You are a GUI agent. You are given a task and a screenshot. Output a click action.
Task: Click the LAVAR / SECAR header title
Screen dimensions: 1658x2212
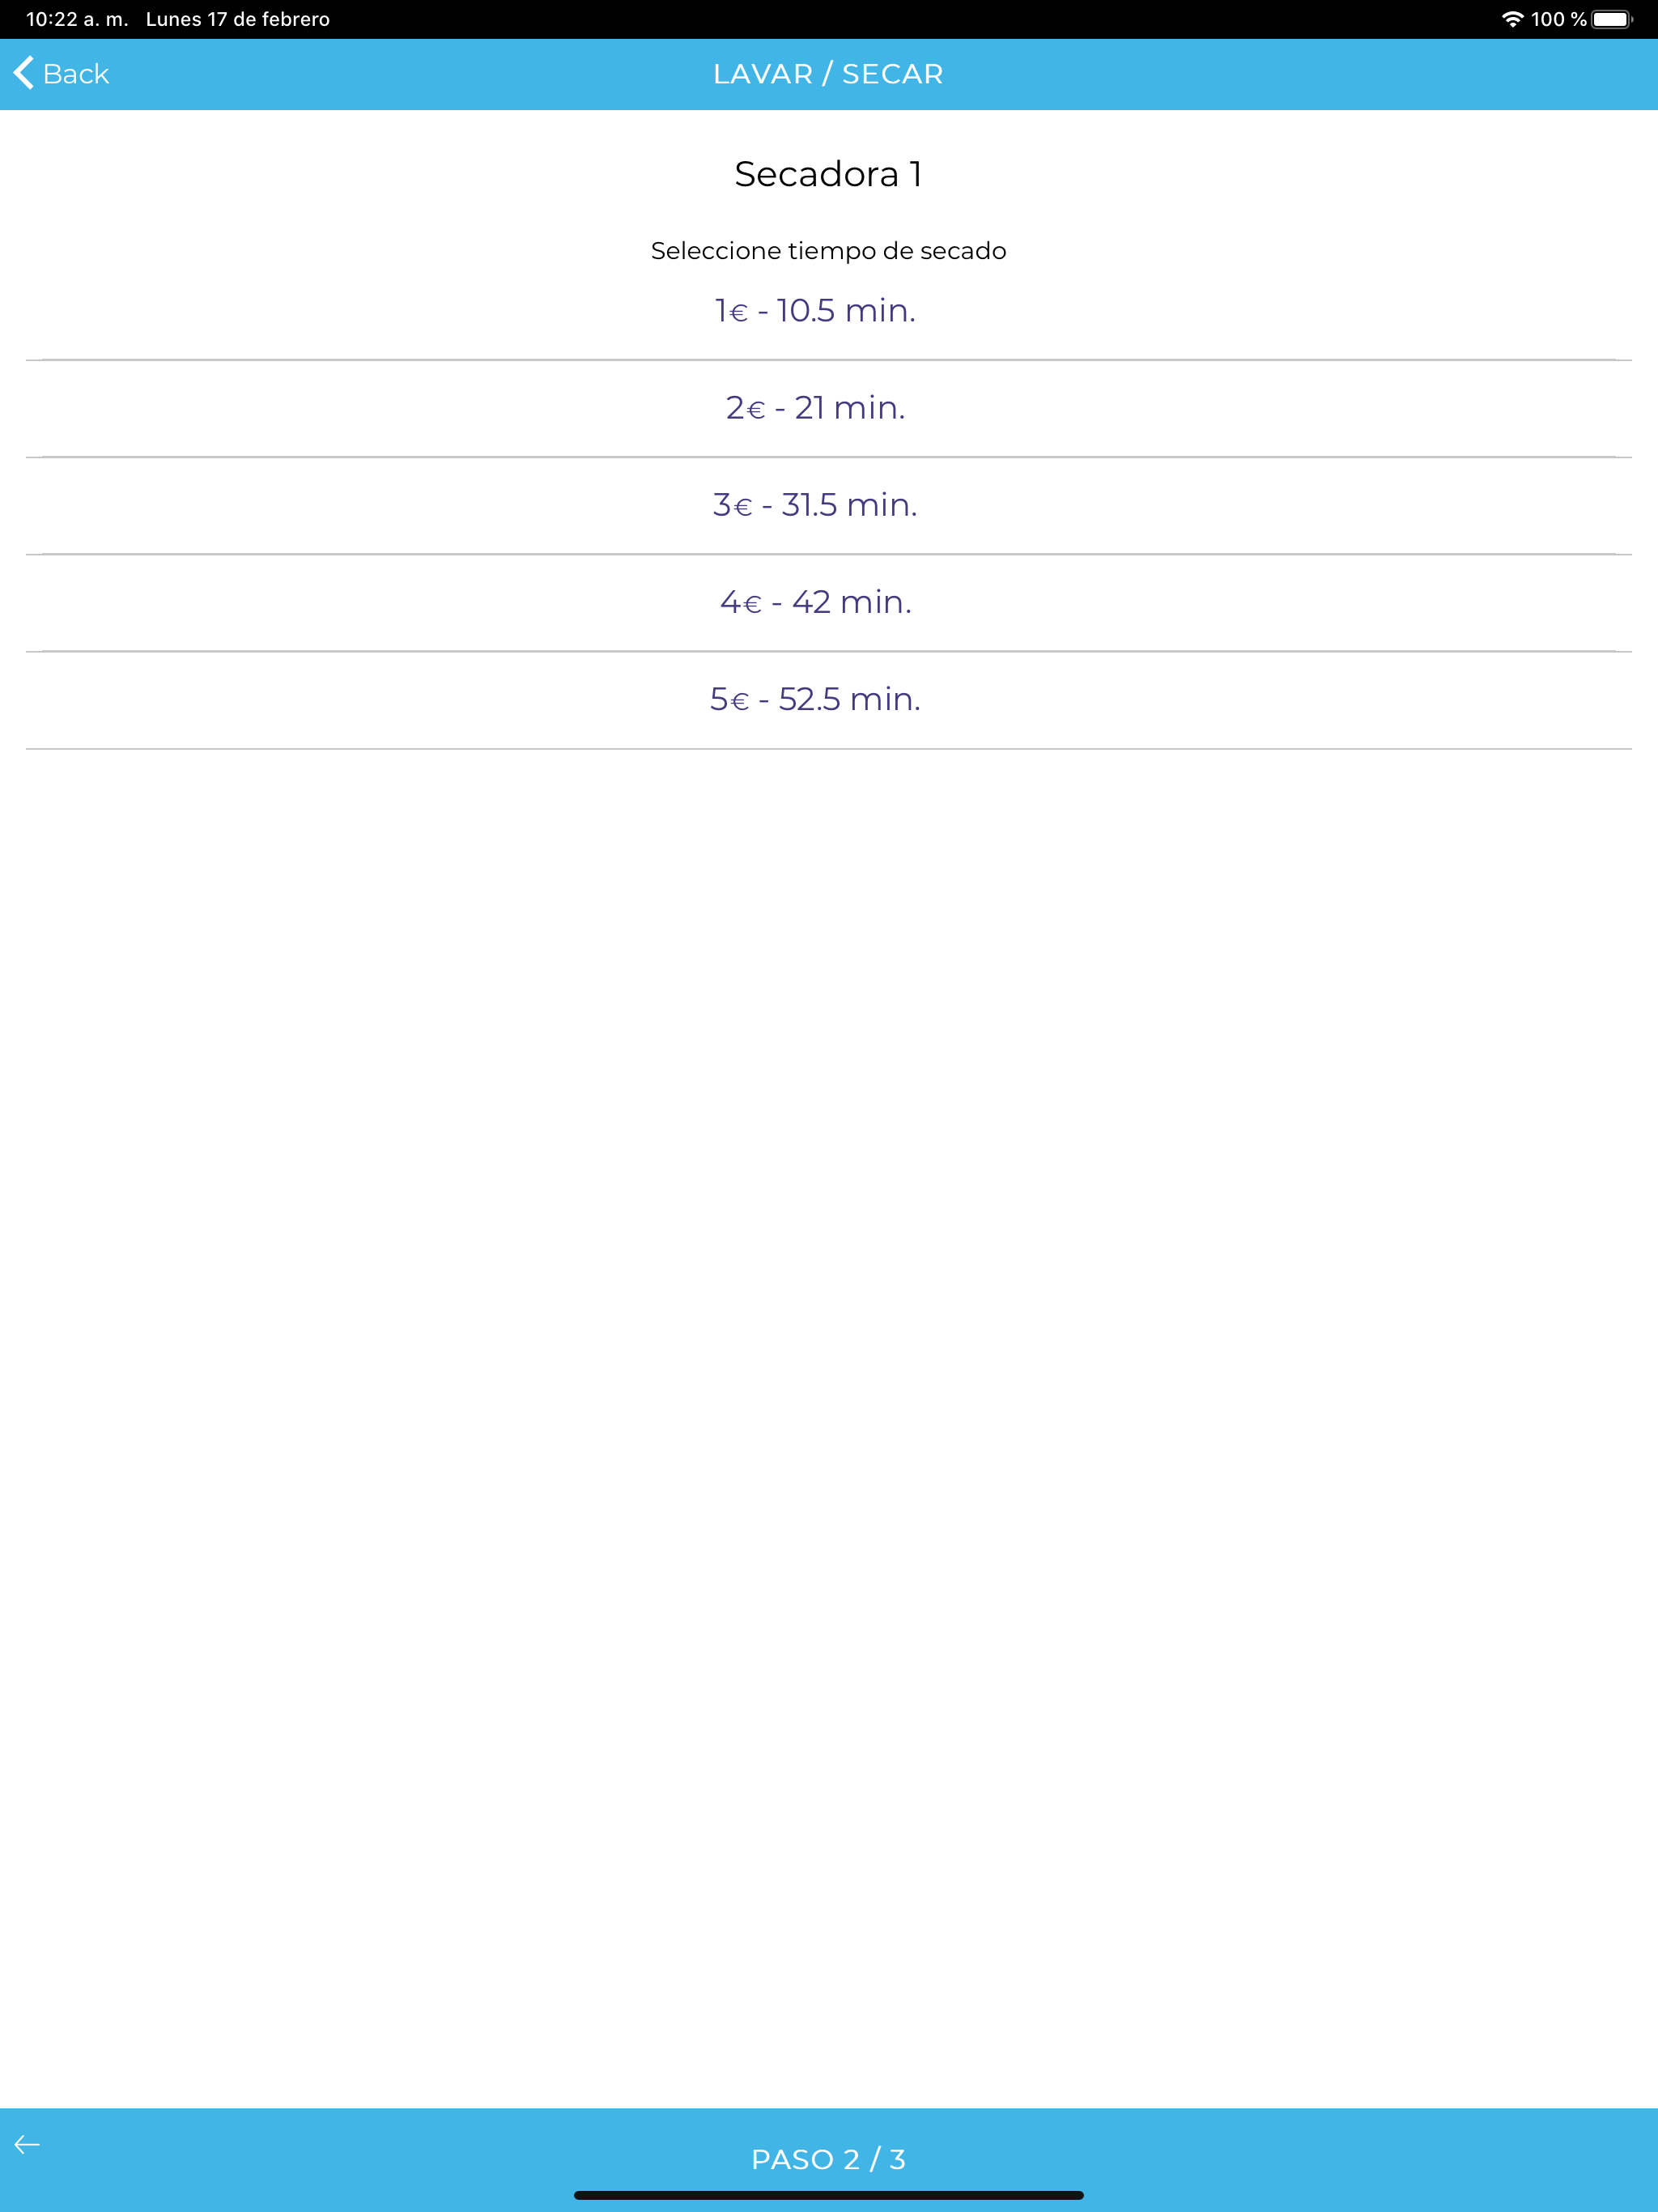point(829,74)
